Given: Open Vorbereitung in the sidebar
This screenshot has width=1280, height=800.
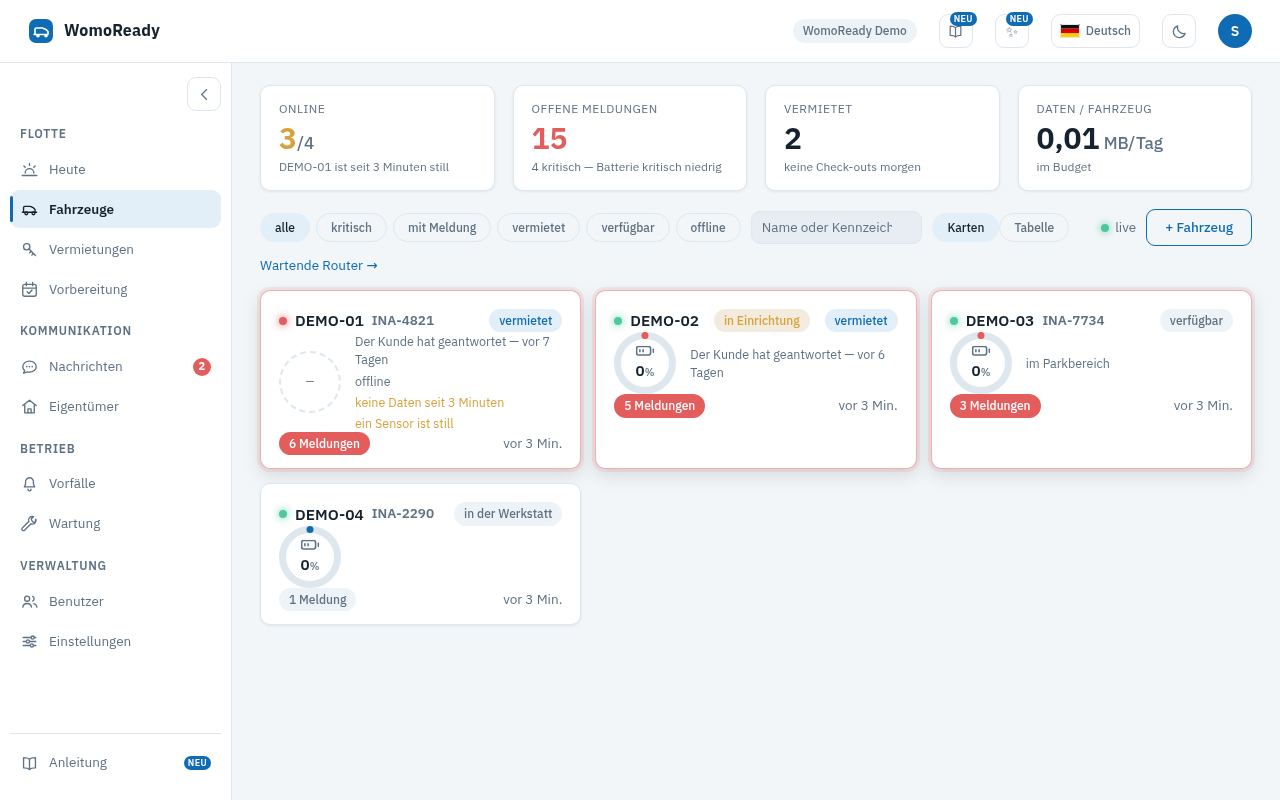Looking at the screenshot, I should point(115,290).
